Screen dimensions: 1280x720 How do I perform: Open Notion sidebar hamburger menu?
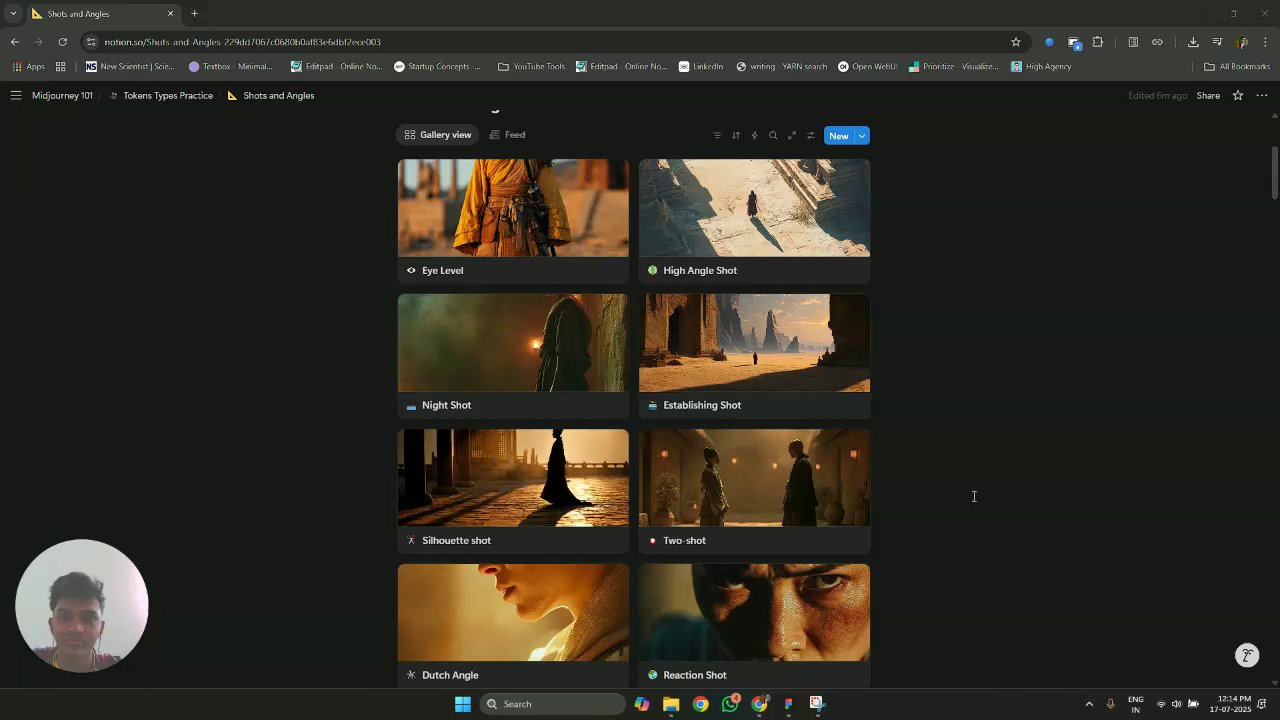pos(16,96)
